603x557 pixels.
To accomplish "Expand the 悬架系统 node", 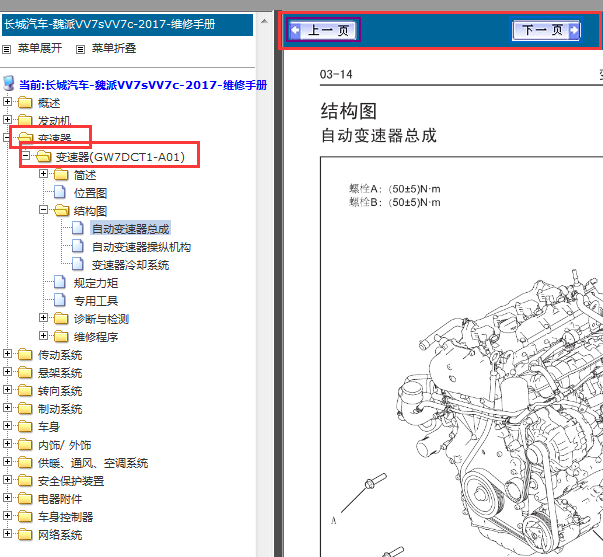I will tap(7, 372).
